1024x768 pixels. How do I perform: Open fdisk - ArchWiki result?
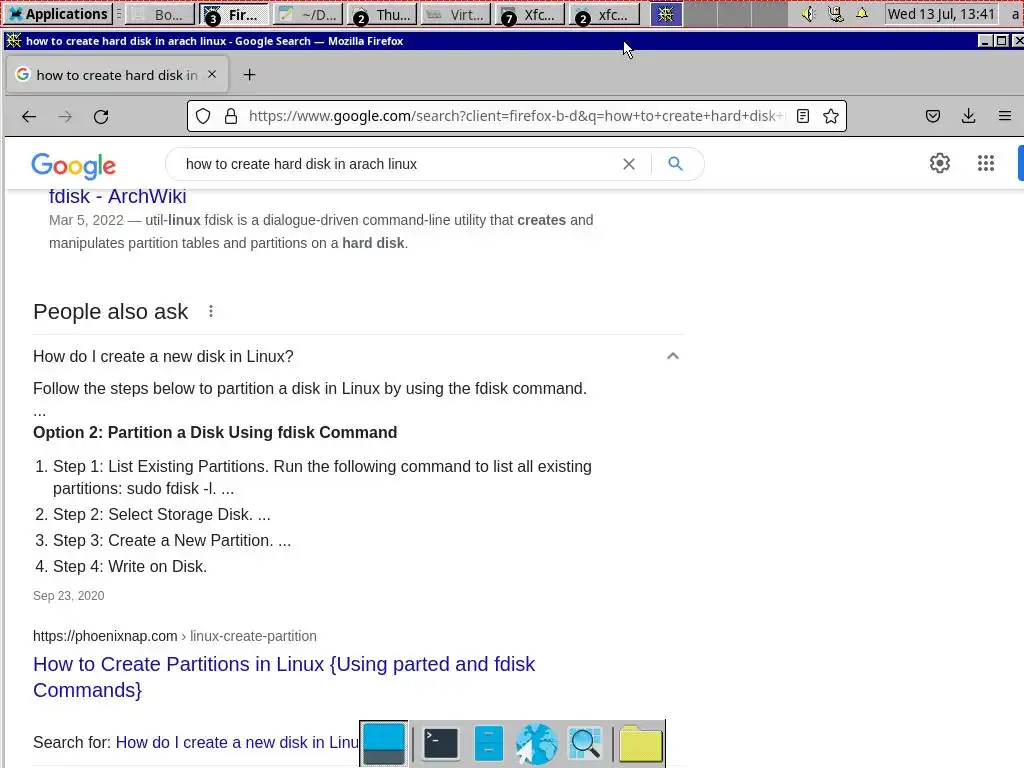(x=118, y=197)
